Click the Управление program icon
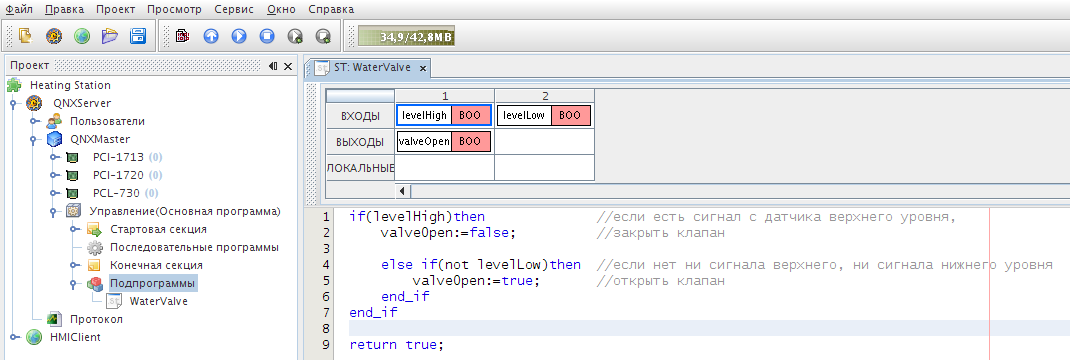The image size is (1070, 360). pos(73,211)
